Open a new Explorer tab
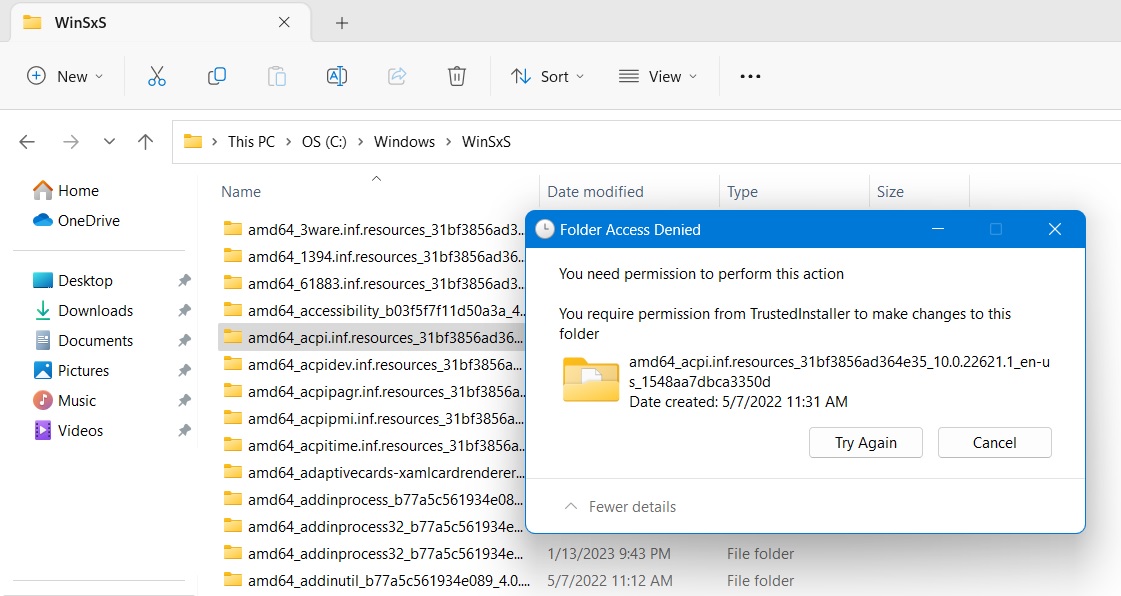Image resolution: width=1121 pixels, height=596 pixels. click(x=341, y=21)
